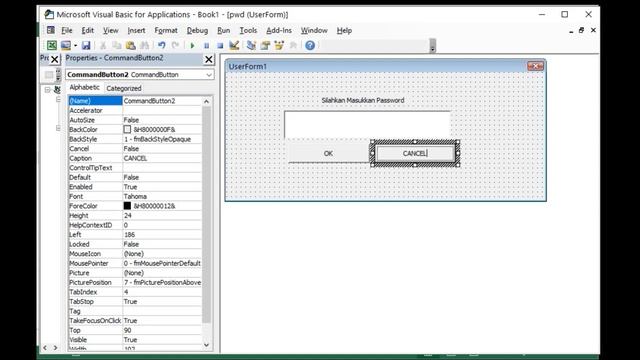This screenshot has height=360, width=640.
Task: Click the CANCEL button on UserForm1
Action: coord(415,153)
